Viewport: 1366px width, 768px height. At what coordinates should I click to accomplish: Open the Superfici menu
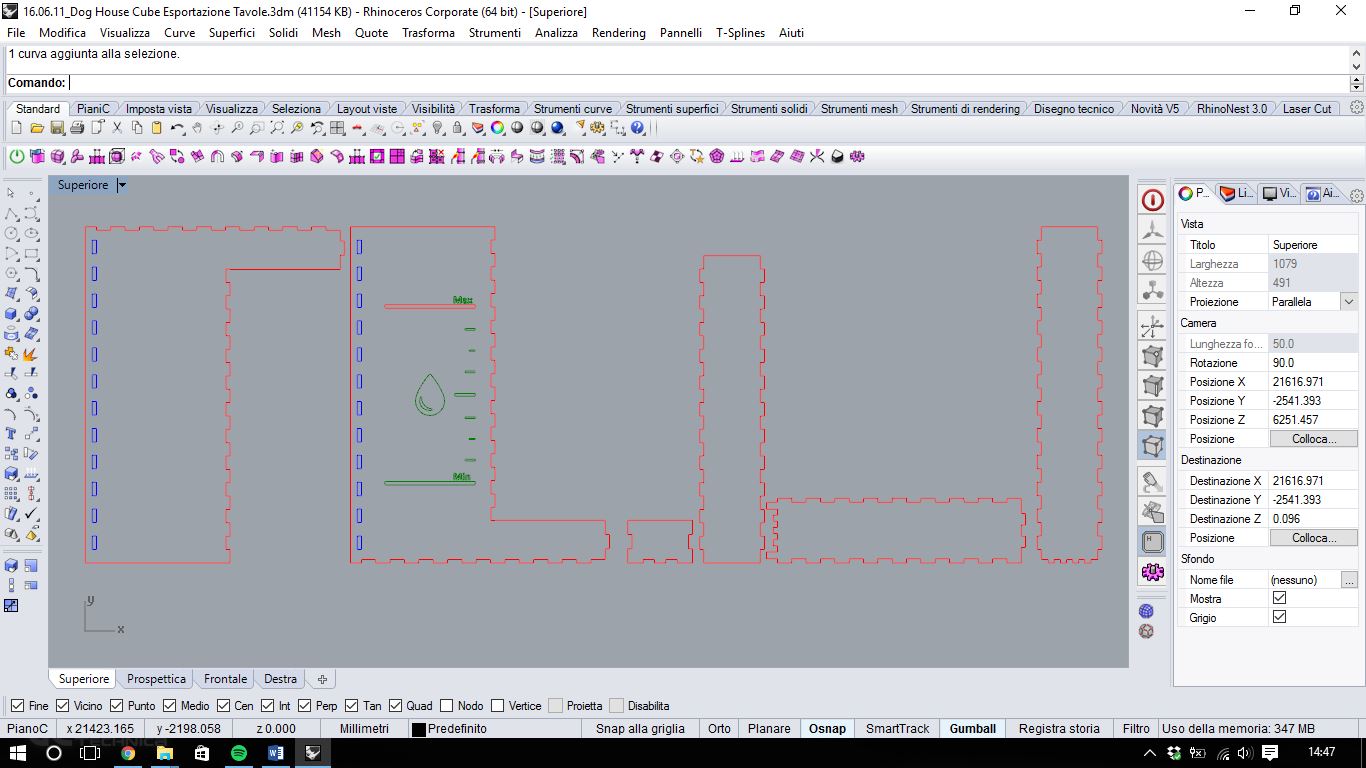click(232, 33)
